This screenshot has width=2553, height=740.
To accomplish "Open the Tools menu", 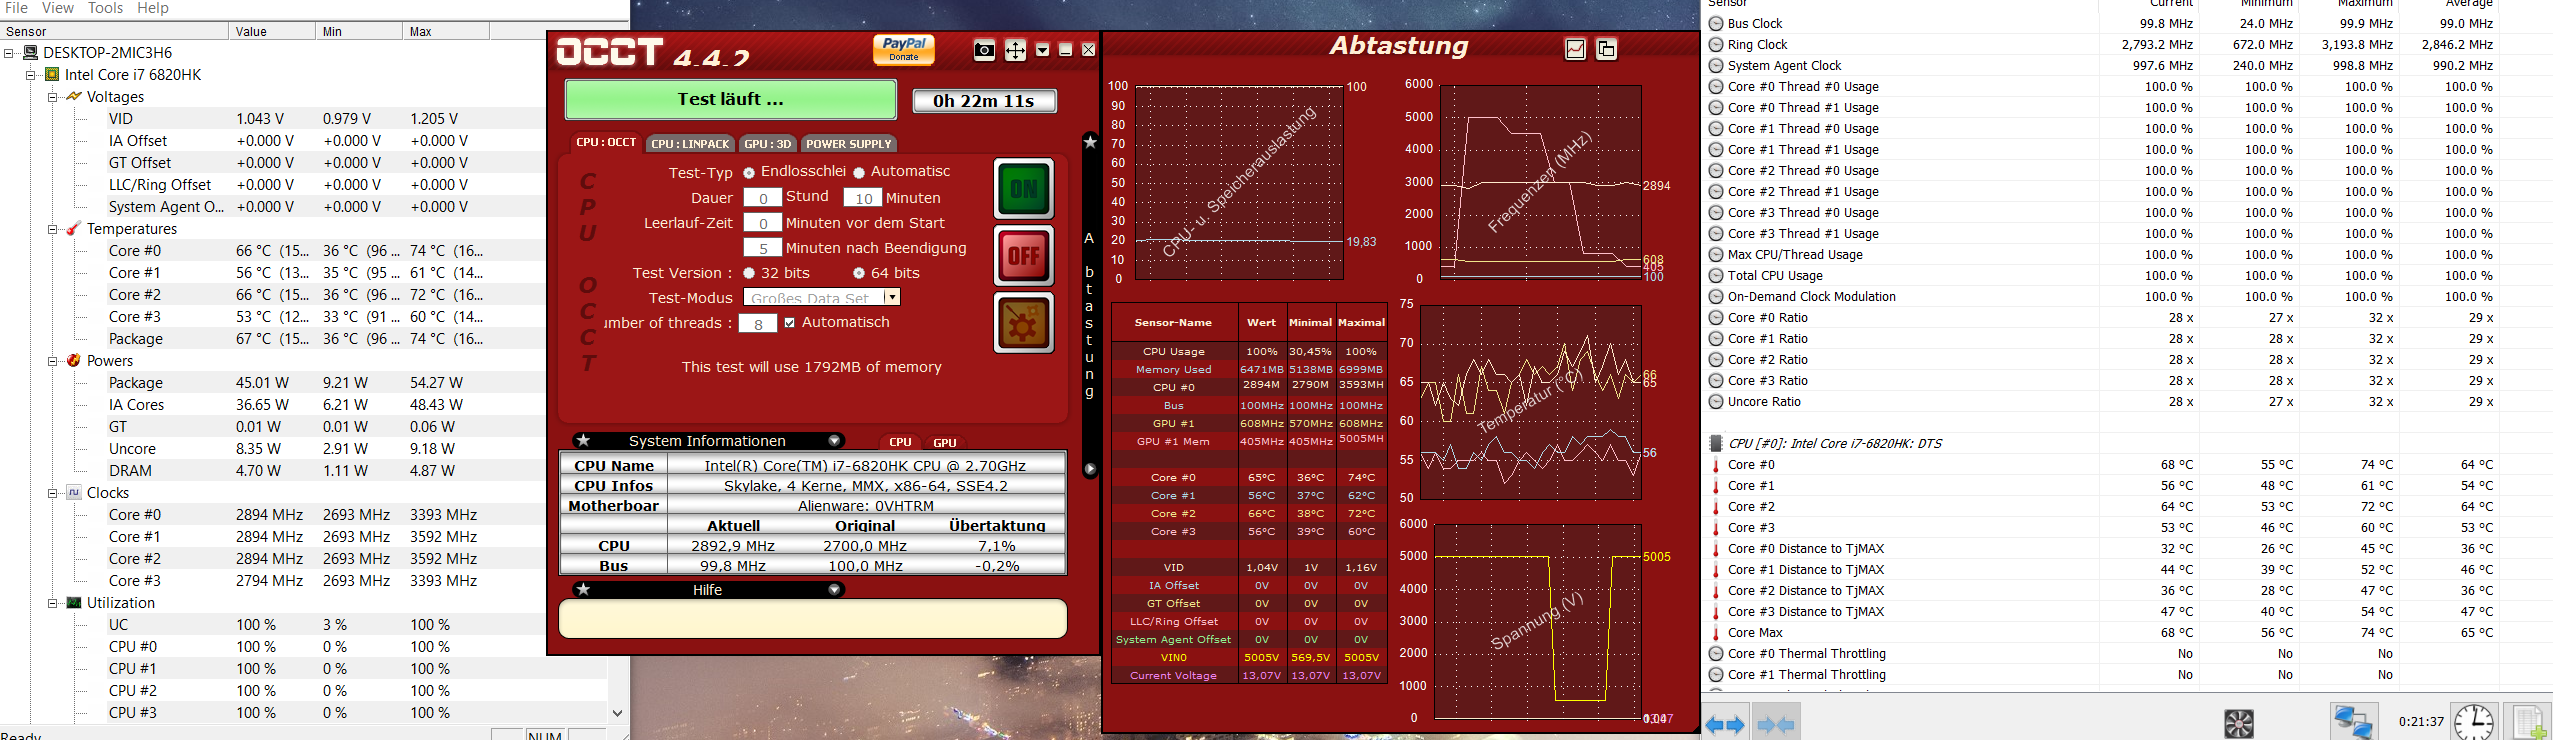I will point(105,8).
